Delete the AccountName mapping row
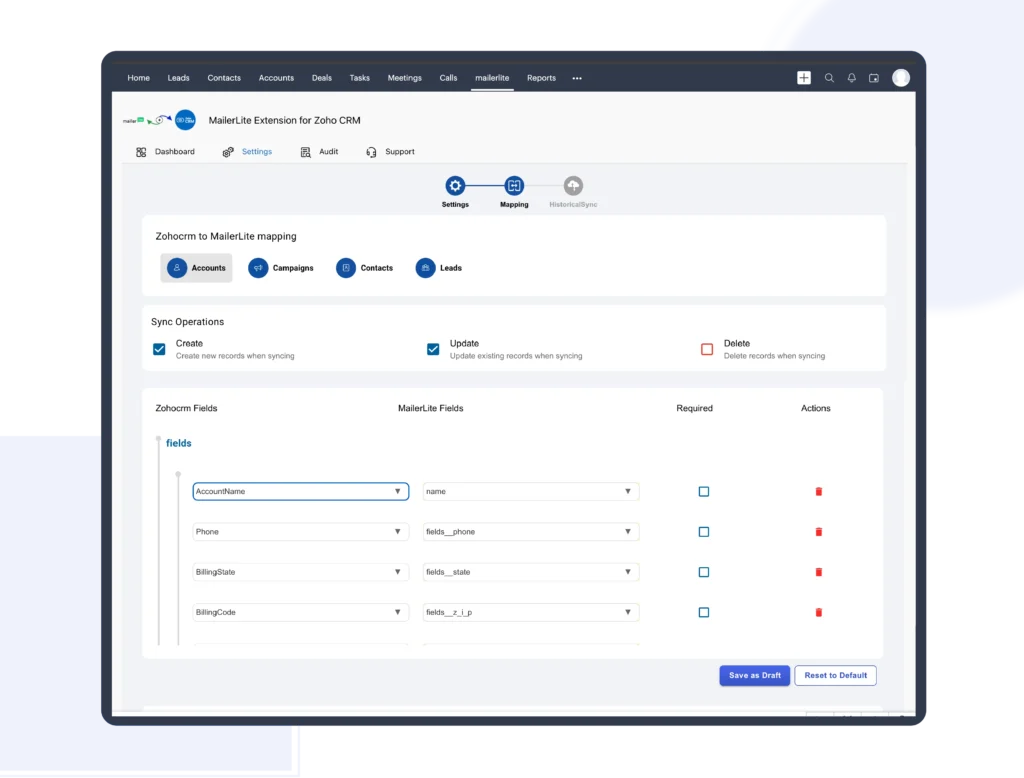The width and height of the screenshot is (1024, 778). (x=819, y=492)
